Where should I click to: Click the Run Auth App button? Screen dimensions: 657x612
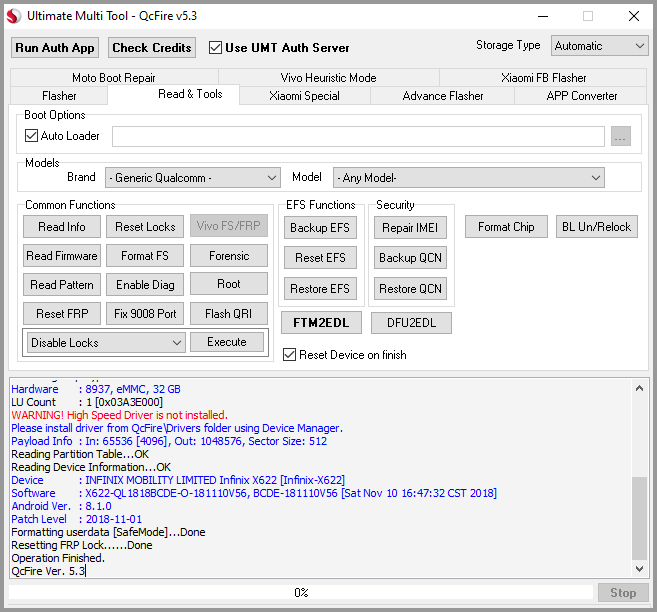pyautogui.click(x=55, y=48)
